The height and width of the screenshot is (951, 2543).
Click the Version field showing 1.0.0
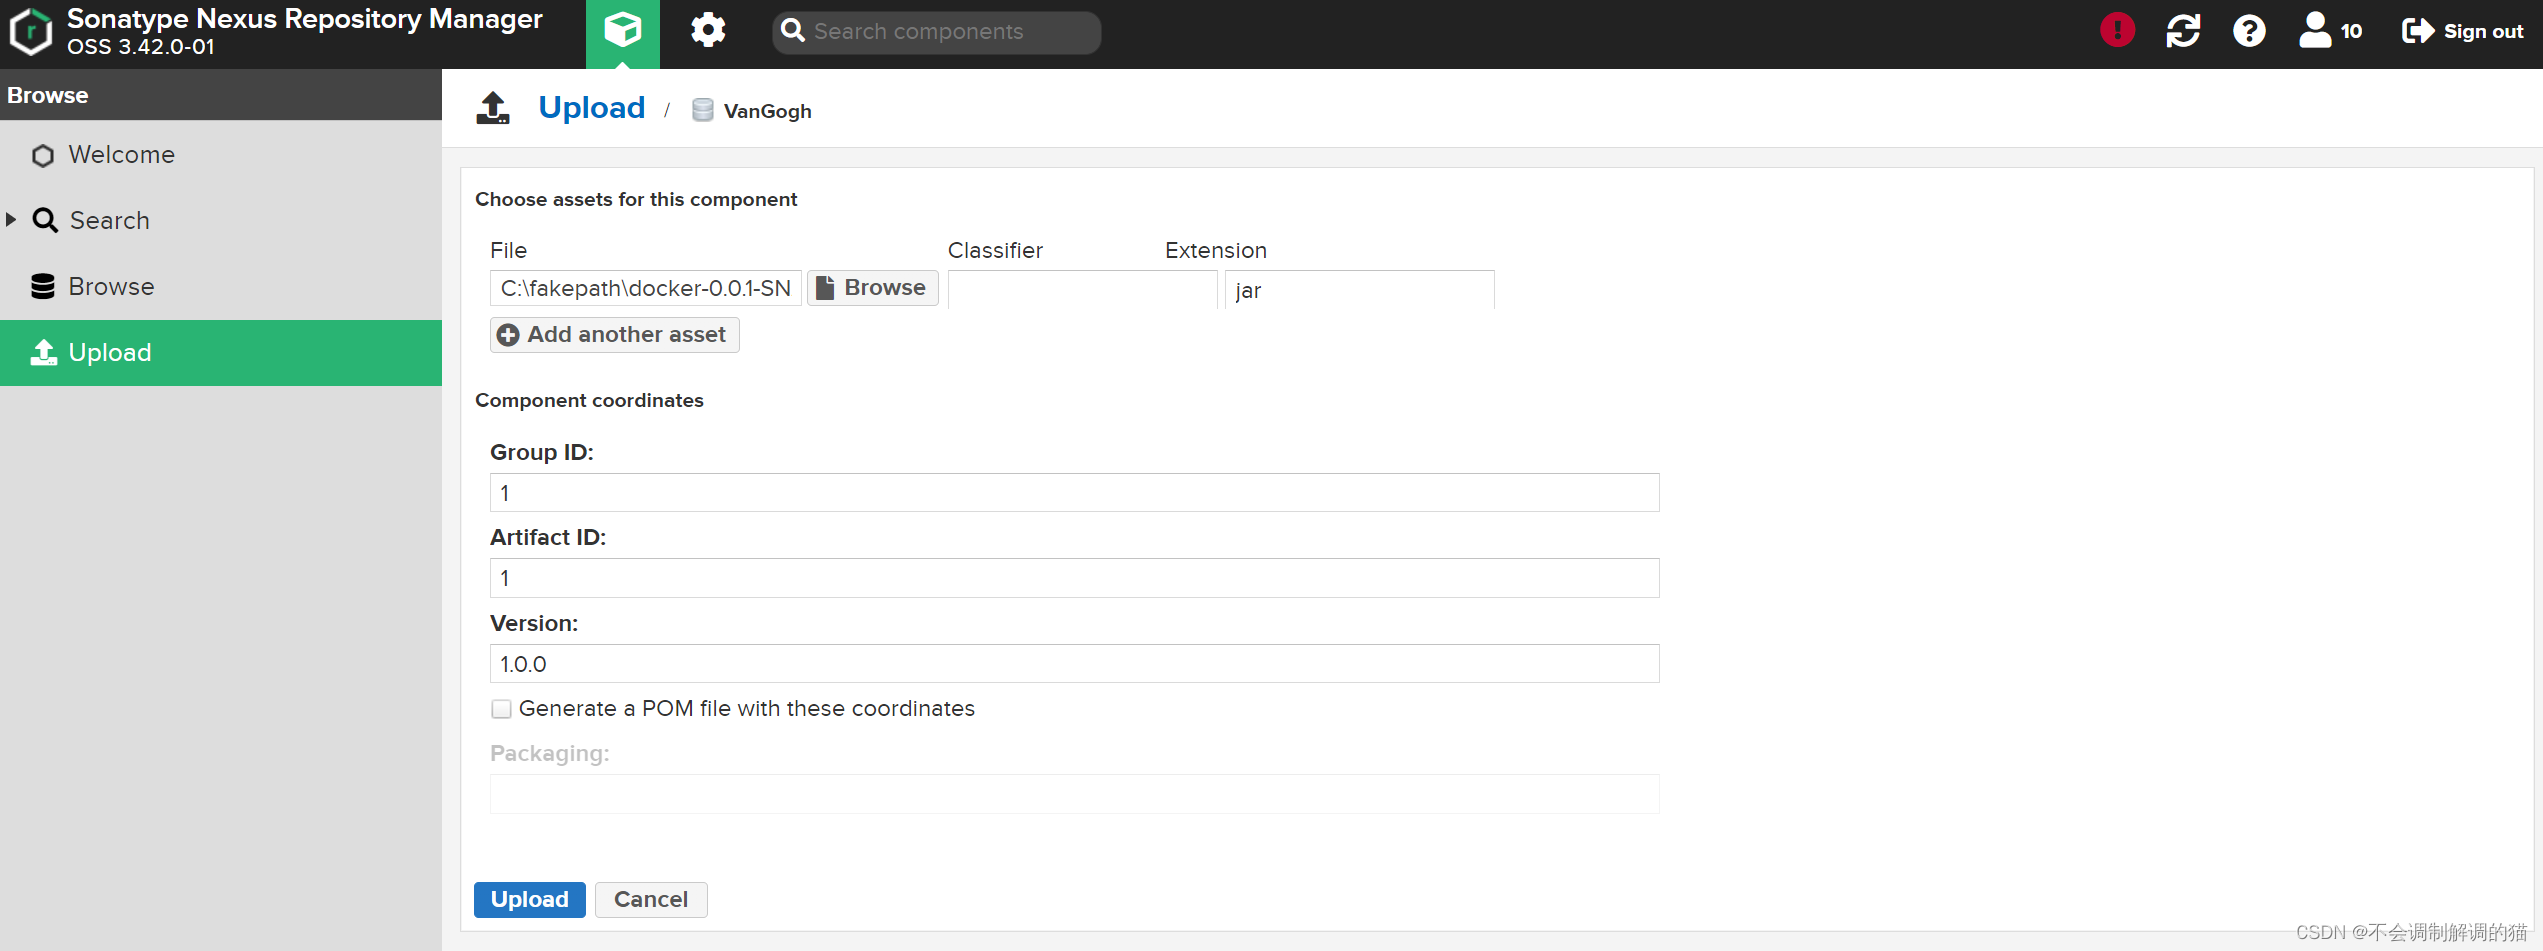[1074, 664]
